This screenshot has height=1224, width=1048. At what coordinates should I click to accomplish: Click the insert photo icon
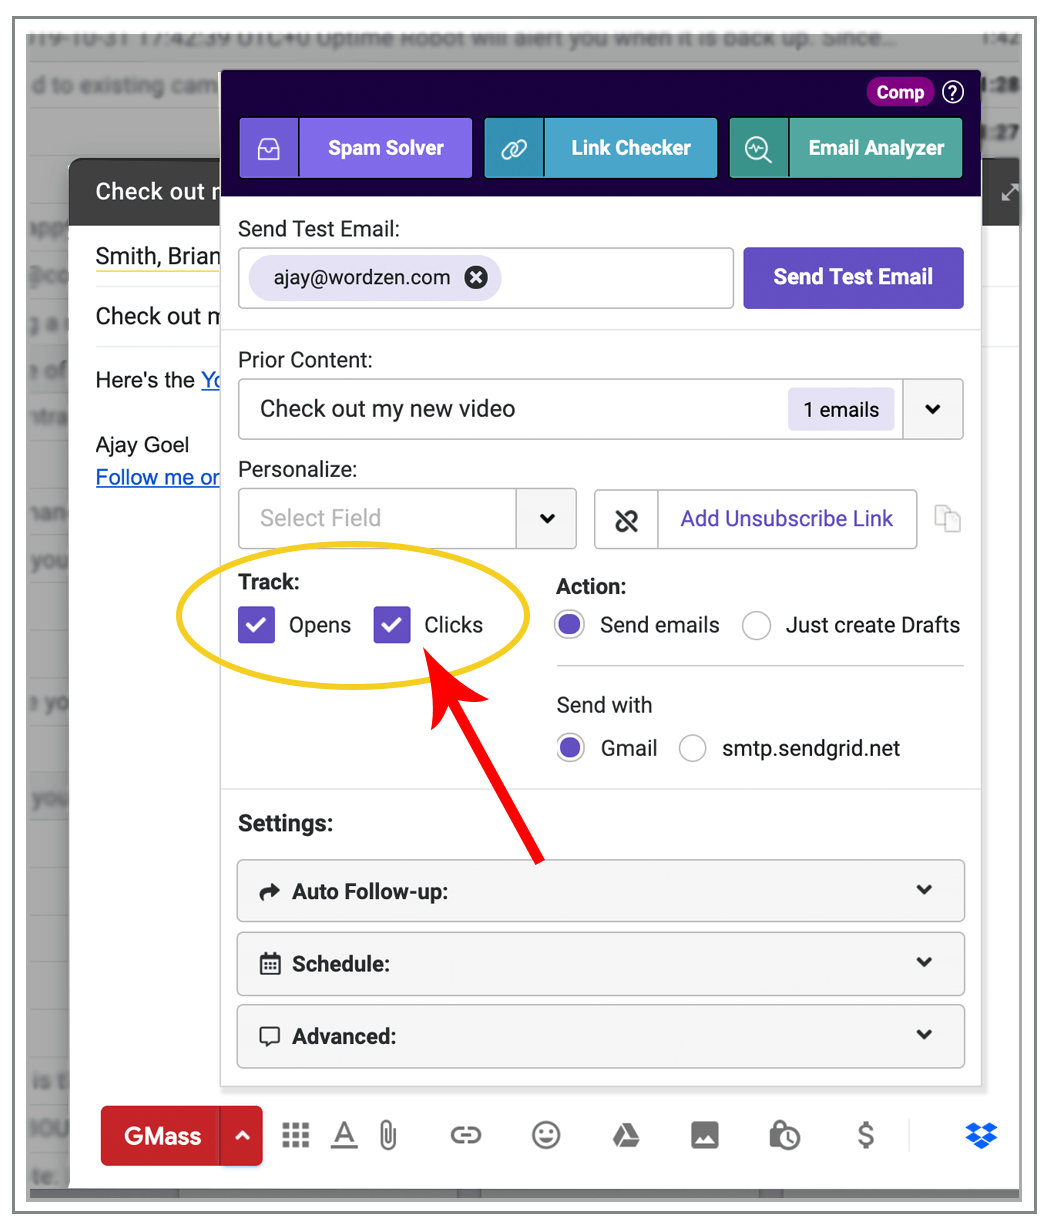(x=704, y=1135)
